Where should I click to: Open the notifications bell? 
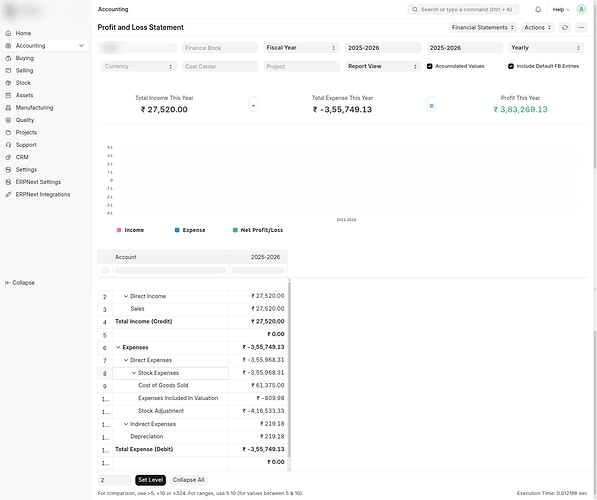tap(538, 9)
